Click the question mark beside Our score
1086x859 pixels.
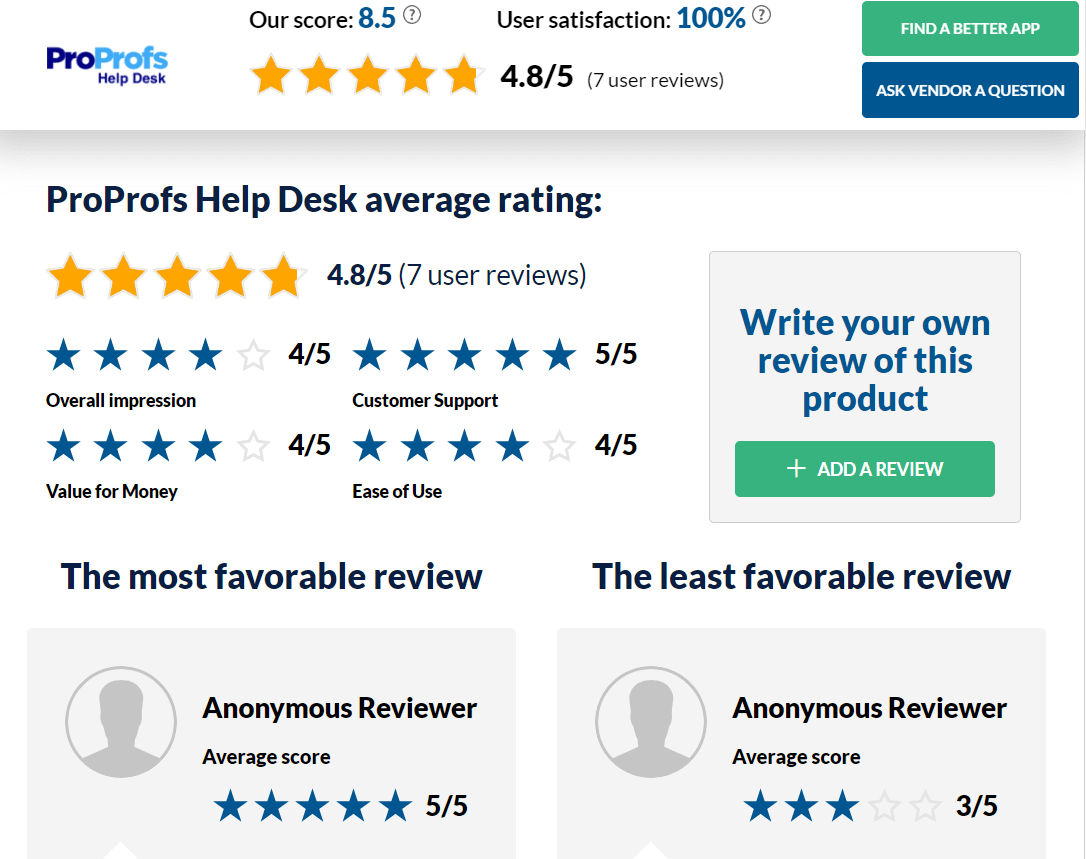coord(411,15)
